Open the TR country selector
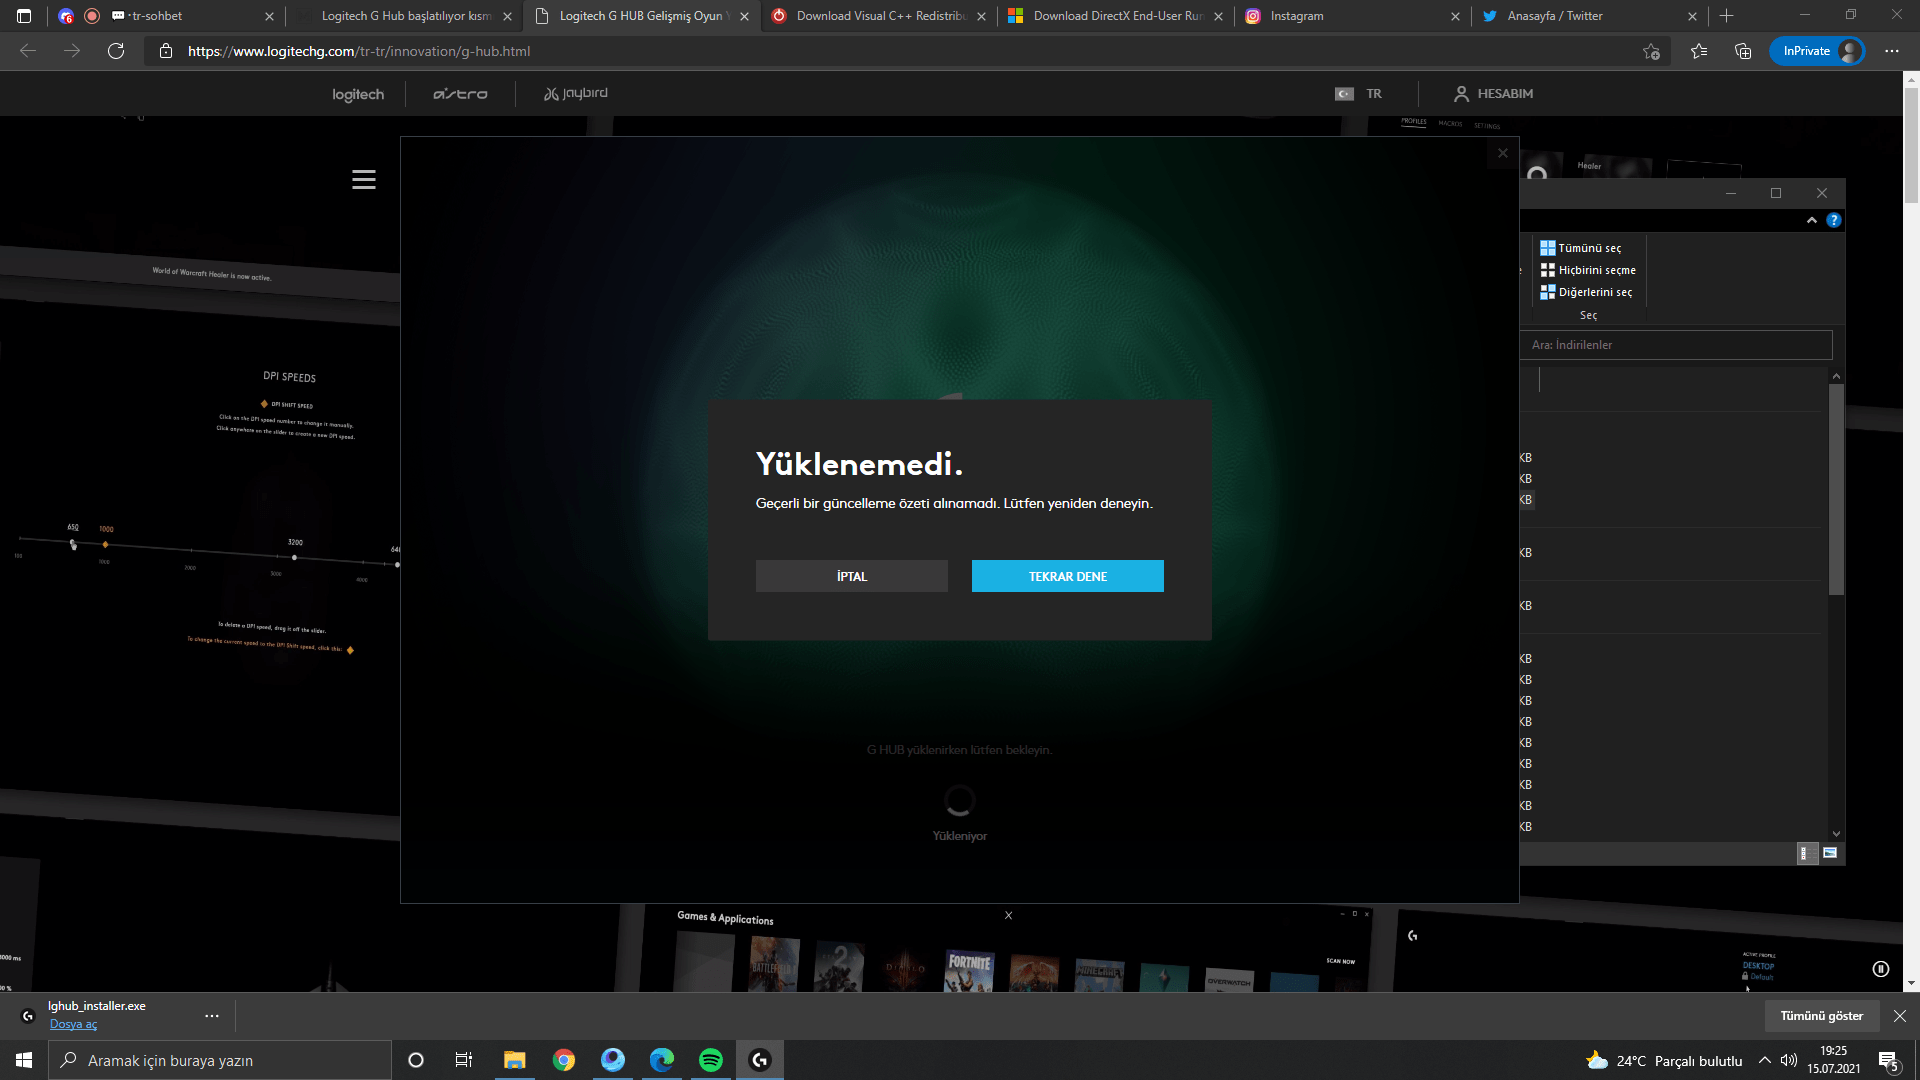The width and height of the screenshot is (1920, 1080). [1358, 94]
